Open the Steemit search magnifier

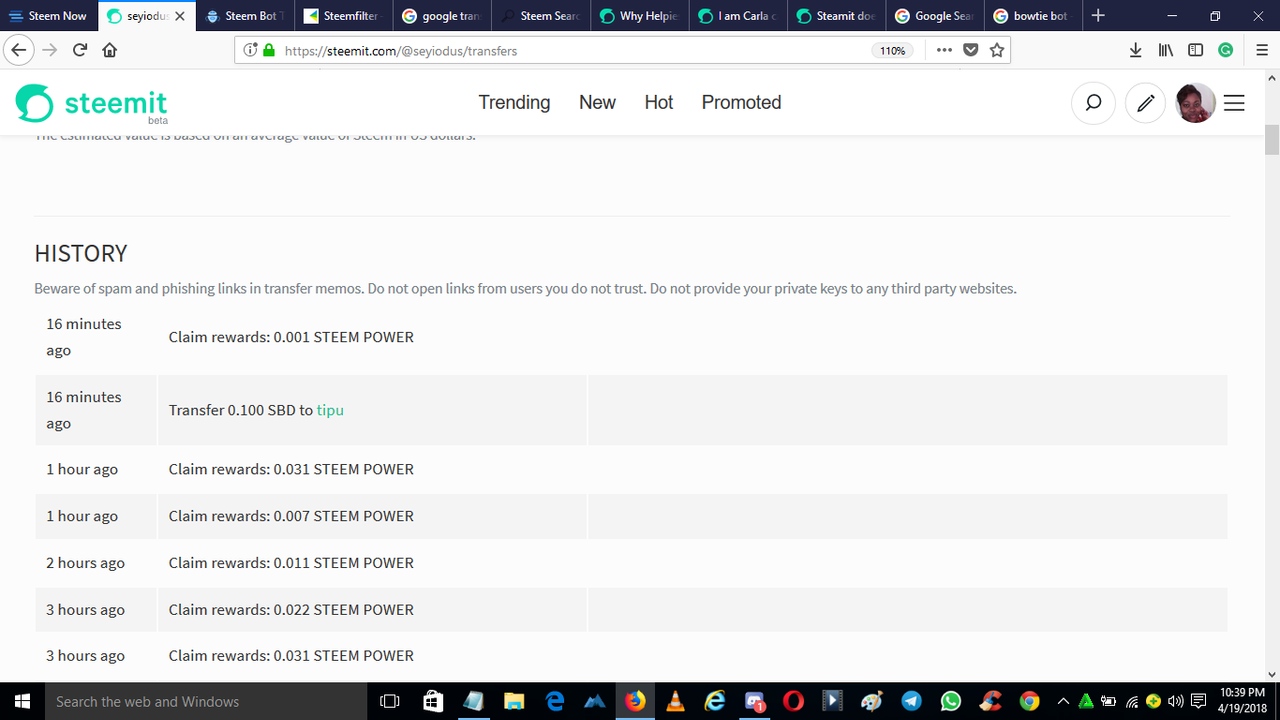1093,102
